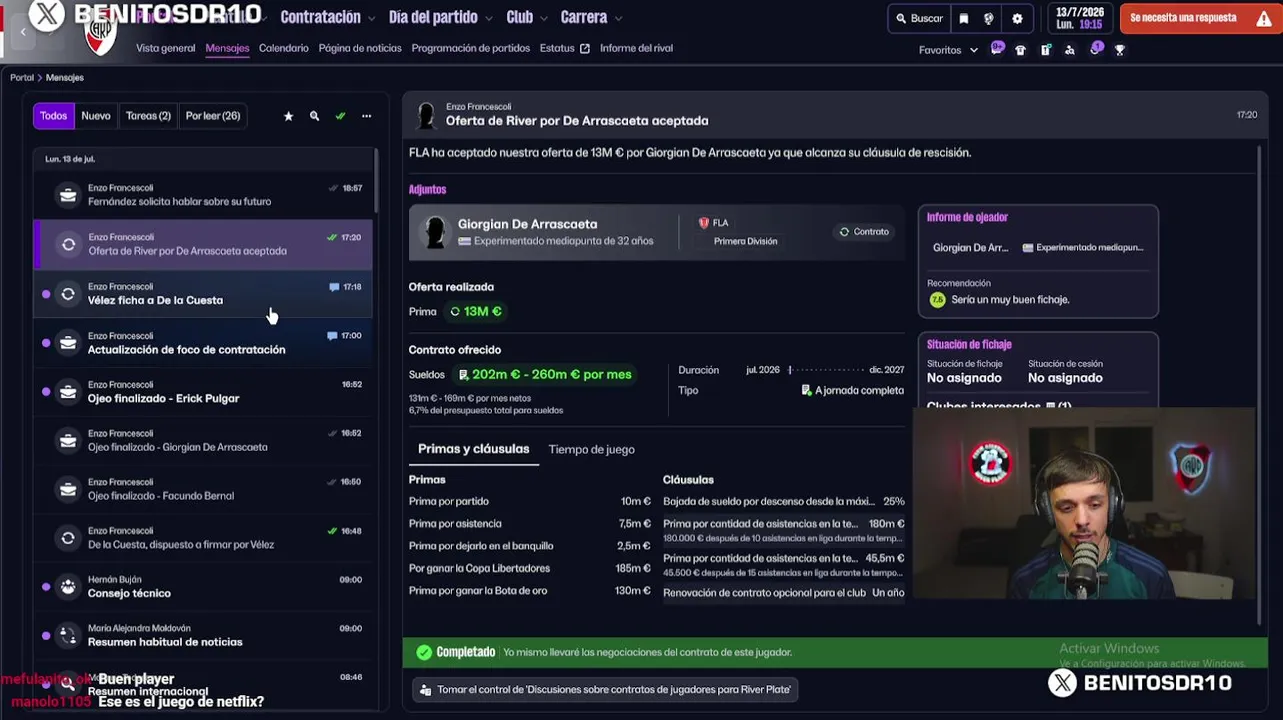Open the Calendario tab
This screenshot has height=720, width=1283.
pyautogui.click(x=284, y=48)
